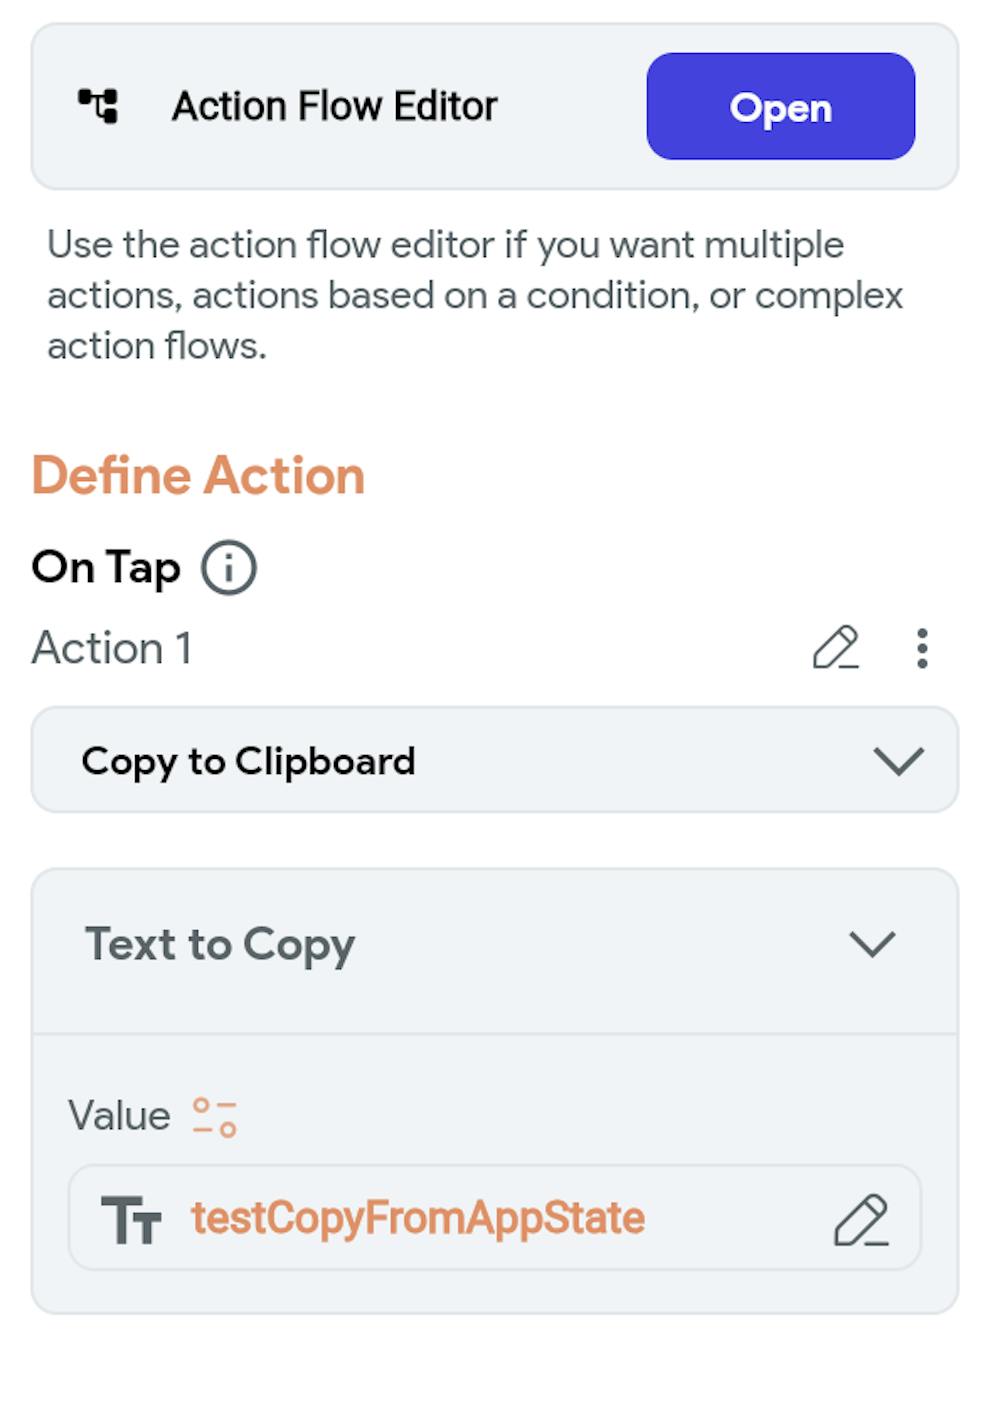Select the testCopyFromAppState variable text
Viewport: 1000px width, 1411px height.
coord(418,1218)
